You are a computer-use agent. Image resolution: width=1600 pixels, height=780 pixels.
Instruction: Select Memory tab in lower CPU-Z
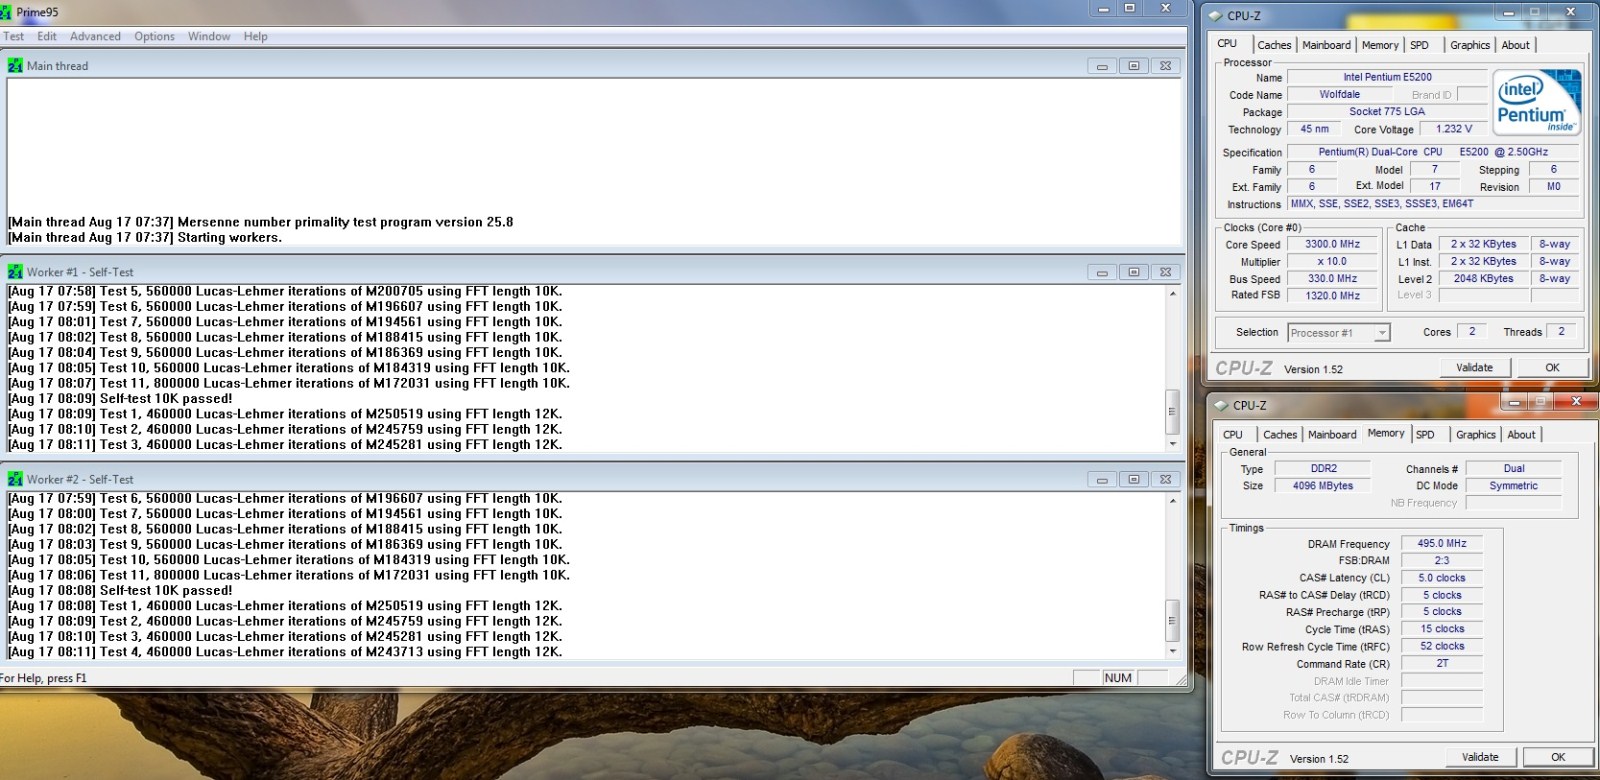[1386, 433]
